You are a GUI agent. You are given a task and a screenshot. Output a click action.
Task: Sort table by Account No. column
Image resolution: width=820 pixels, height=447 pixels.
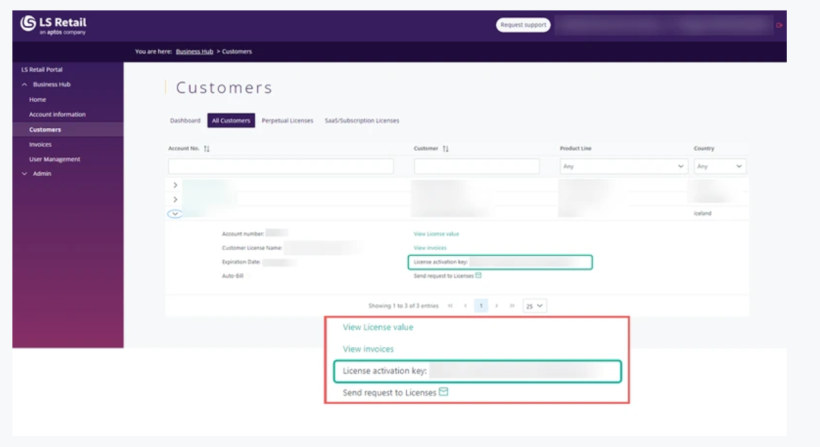tap(207, 149)
